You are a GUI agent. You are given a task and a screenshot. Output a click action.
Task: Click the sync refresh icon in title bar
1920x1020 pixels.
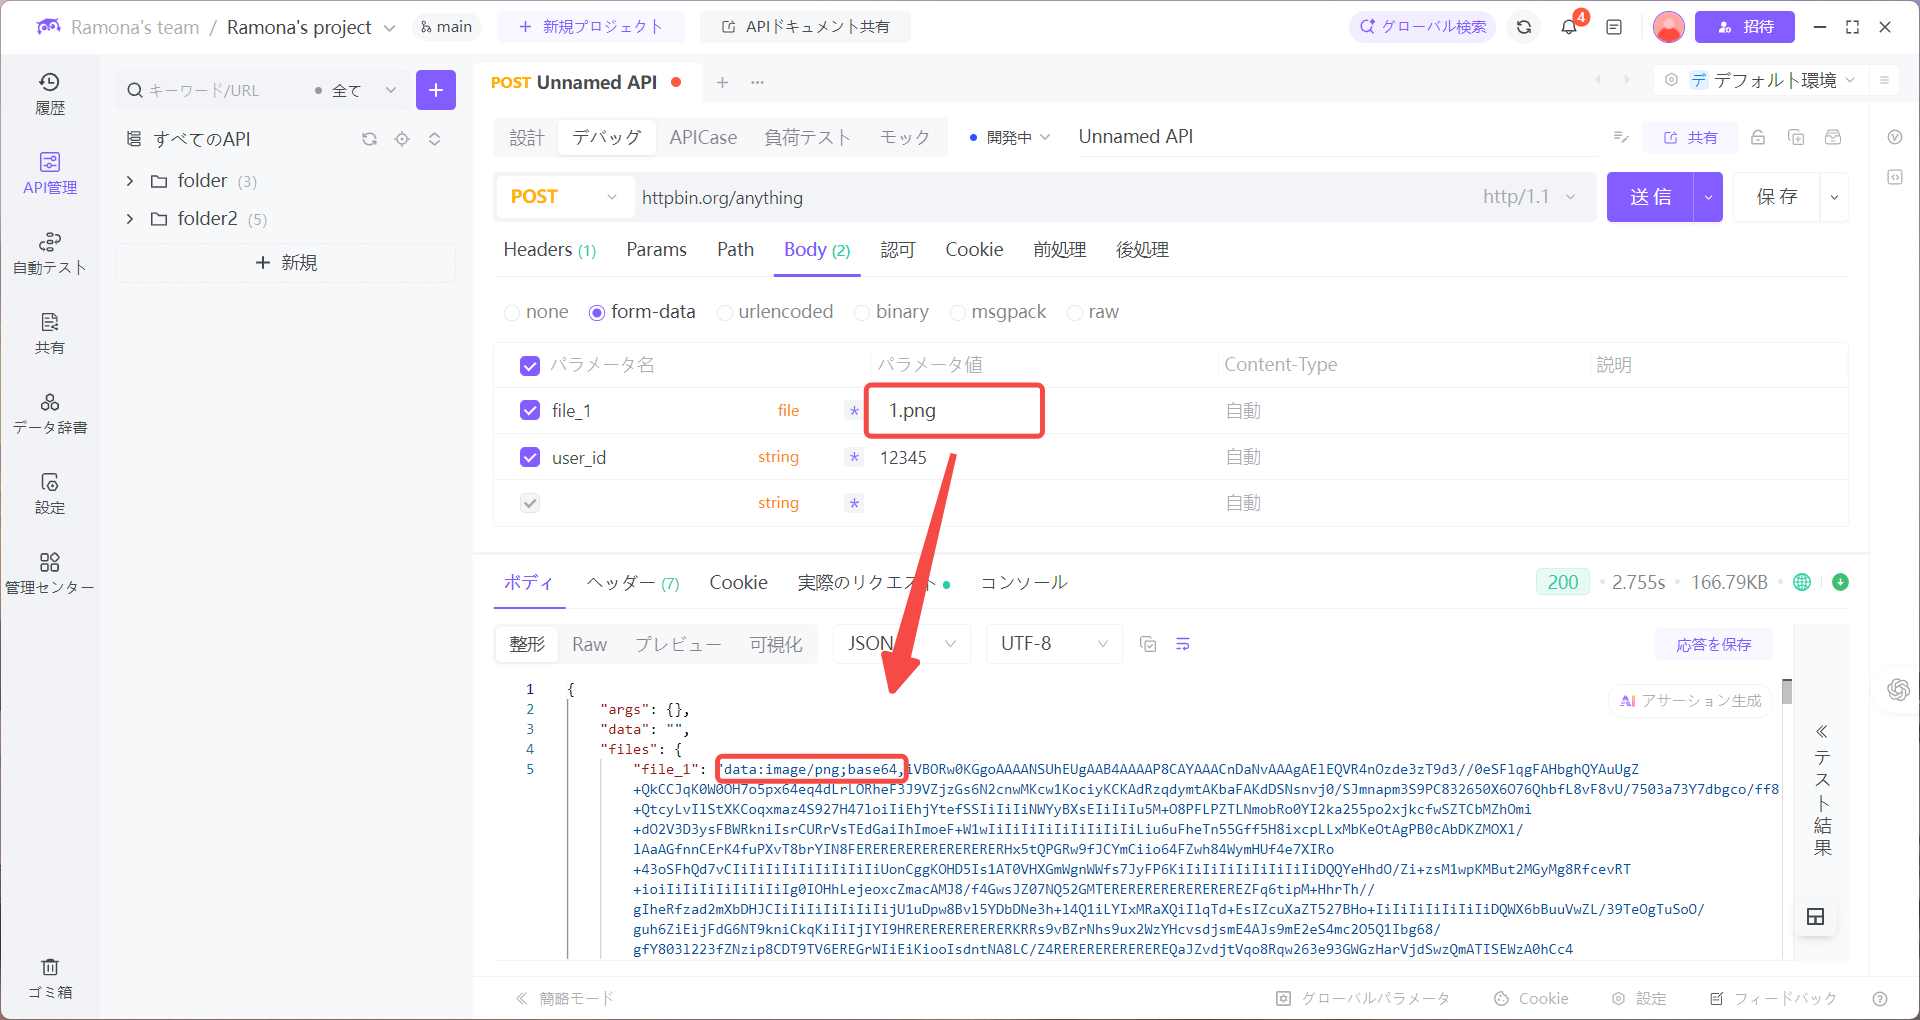pos(1524,27)
